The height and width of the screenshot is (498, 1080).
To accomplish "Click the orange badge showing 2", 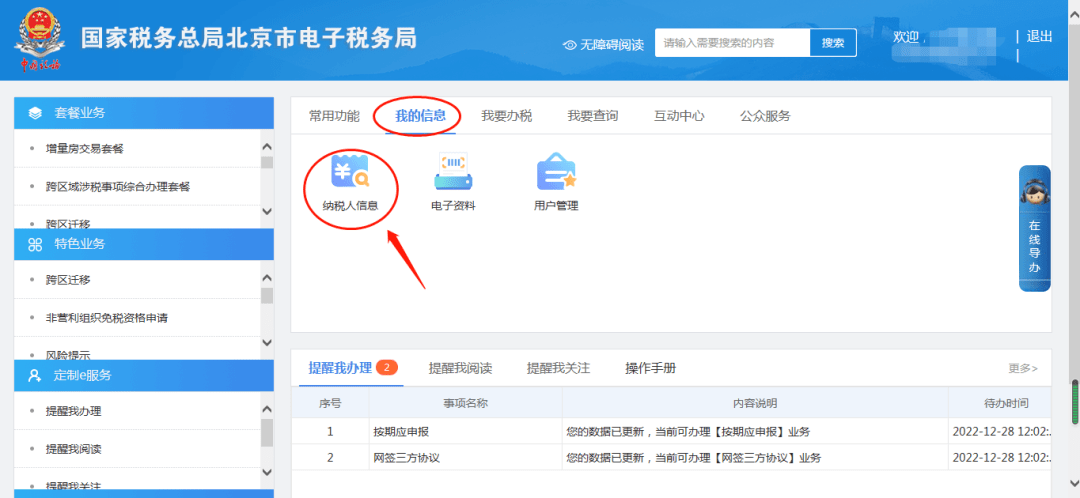I will coord(387,367).
